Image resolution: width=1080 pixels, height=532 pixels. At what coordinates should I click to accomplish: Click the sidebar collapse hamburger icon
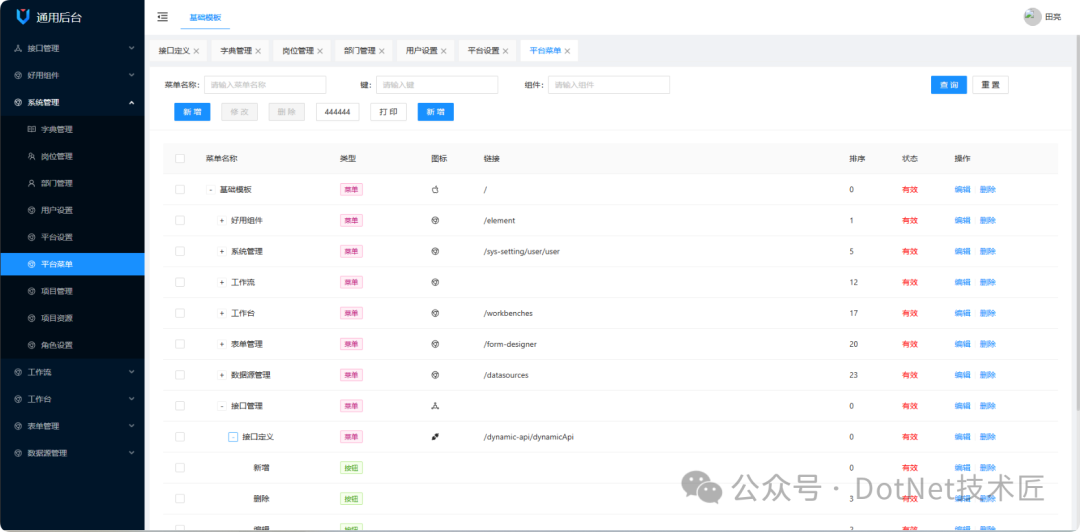(x=163, y=17)
